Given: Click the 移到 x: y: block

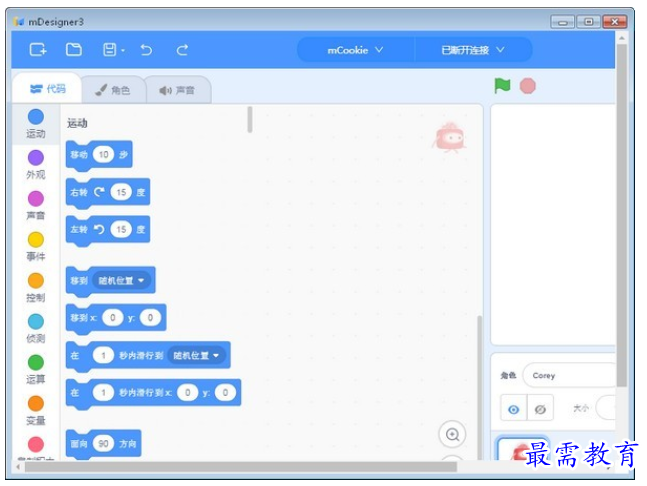Looking at the screenshot, I should [116, 318].
